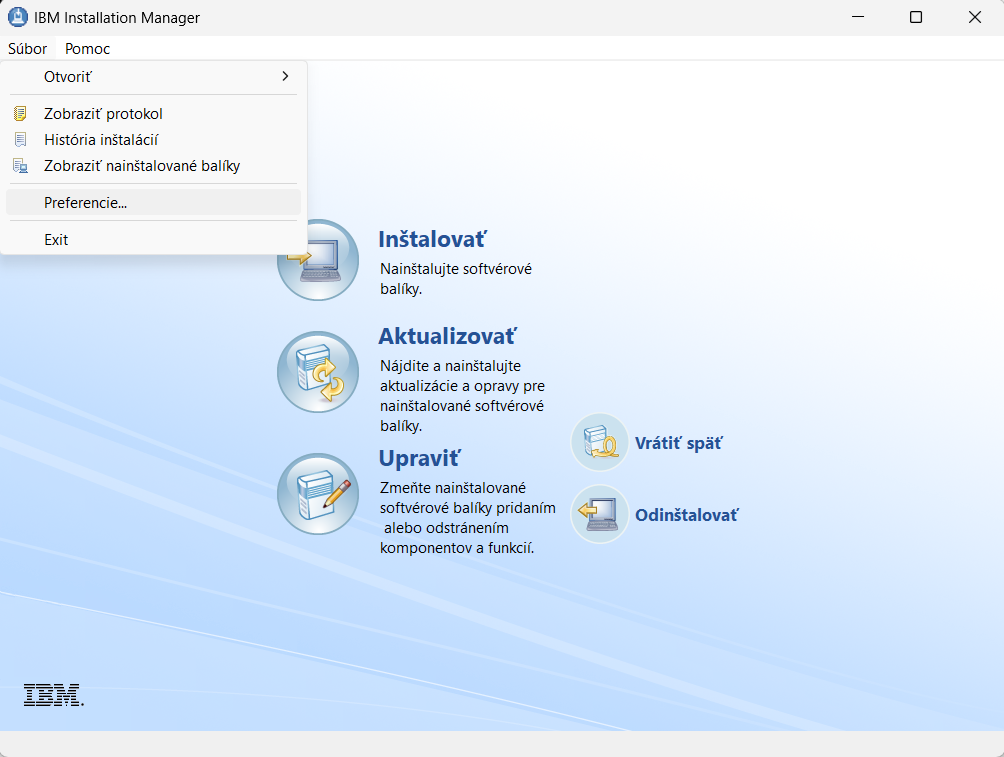Image resolution: width=1004 pixels, height=757 pixels.
Task: Open Preferencie... from the menu
Action: (85, 202)
